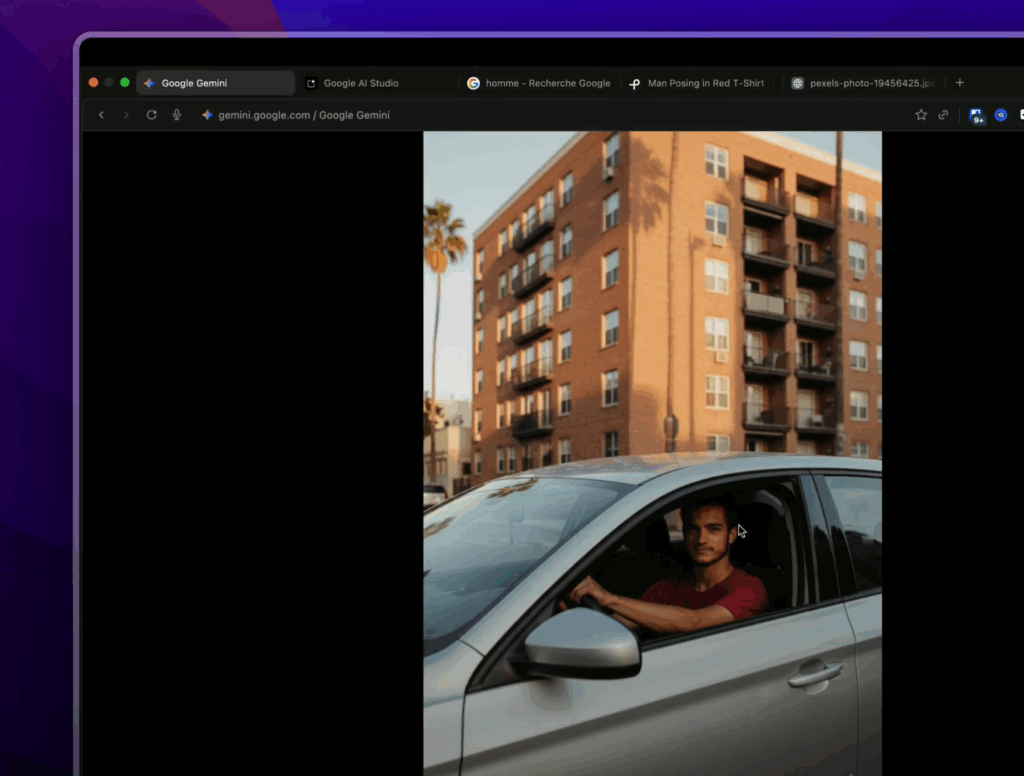Reload the Gemini page
This screenshot has height=776, width=1024.
point(151,115)
